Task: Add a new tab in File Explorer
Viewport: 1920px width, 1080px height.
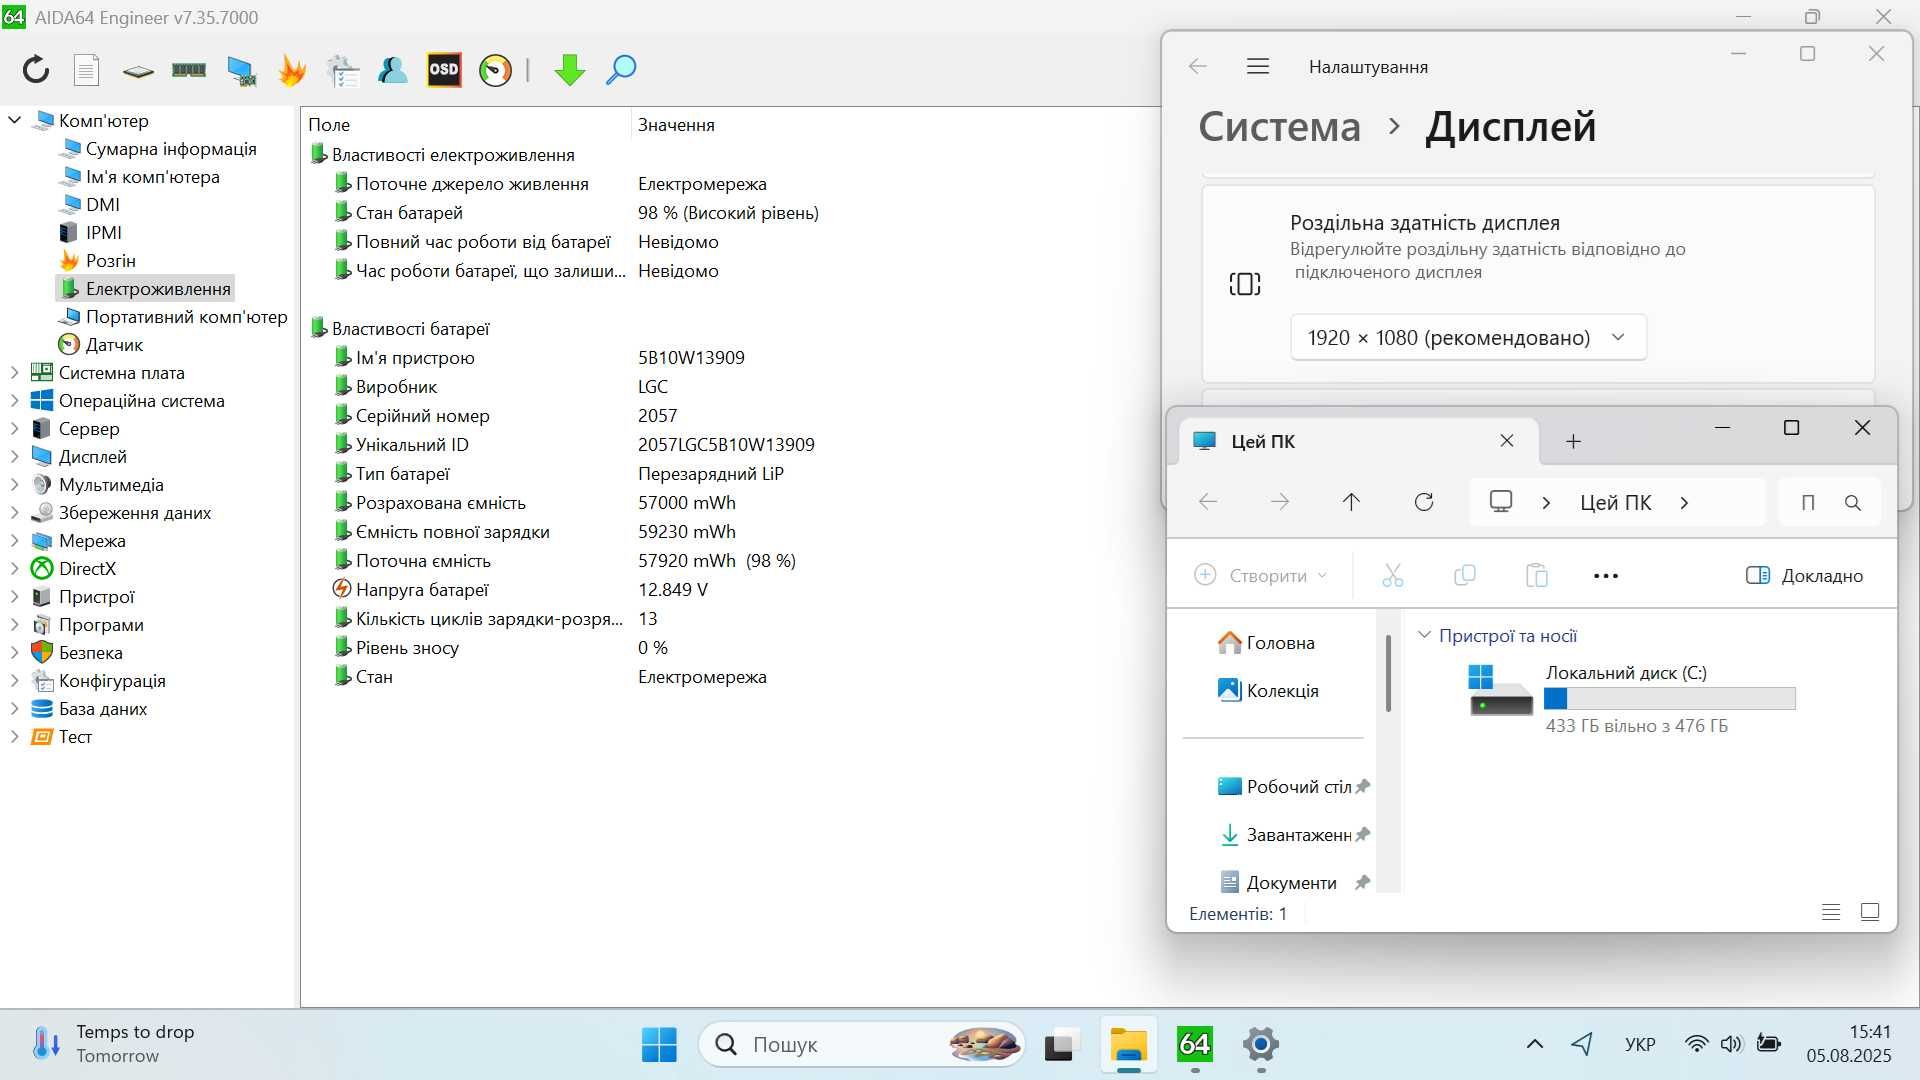Action: point(1573,441)
